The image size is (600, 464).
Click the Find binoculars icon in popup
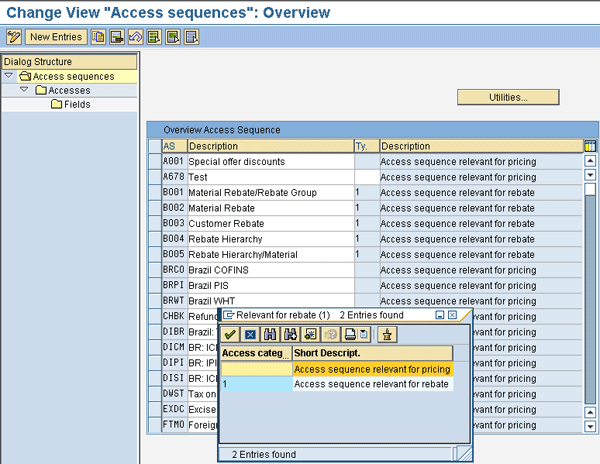click(270, 335)
